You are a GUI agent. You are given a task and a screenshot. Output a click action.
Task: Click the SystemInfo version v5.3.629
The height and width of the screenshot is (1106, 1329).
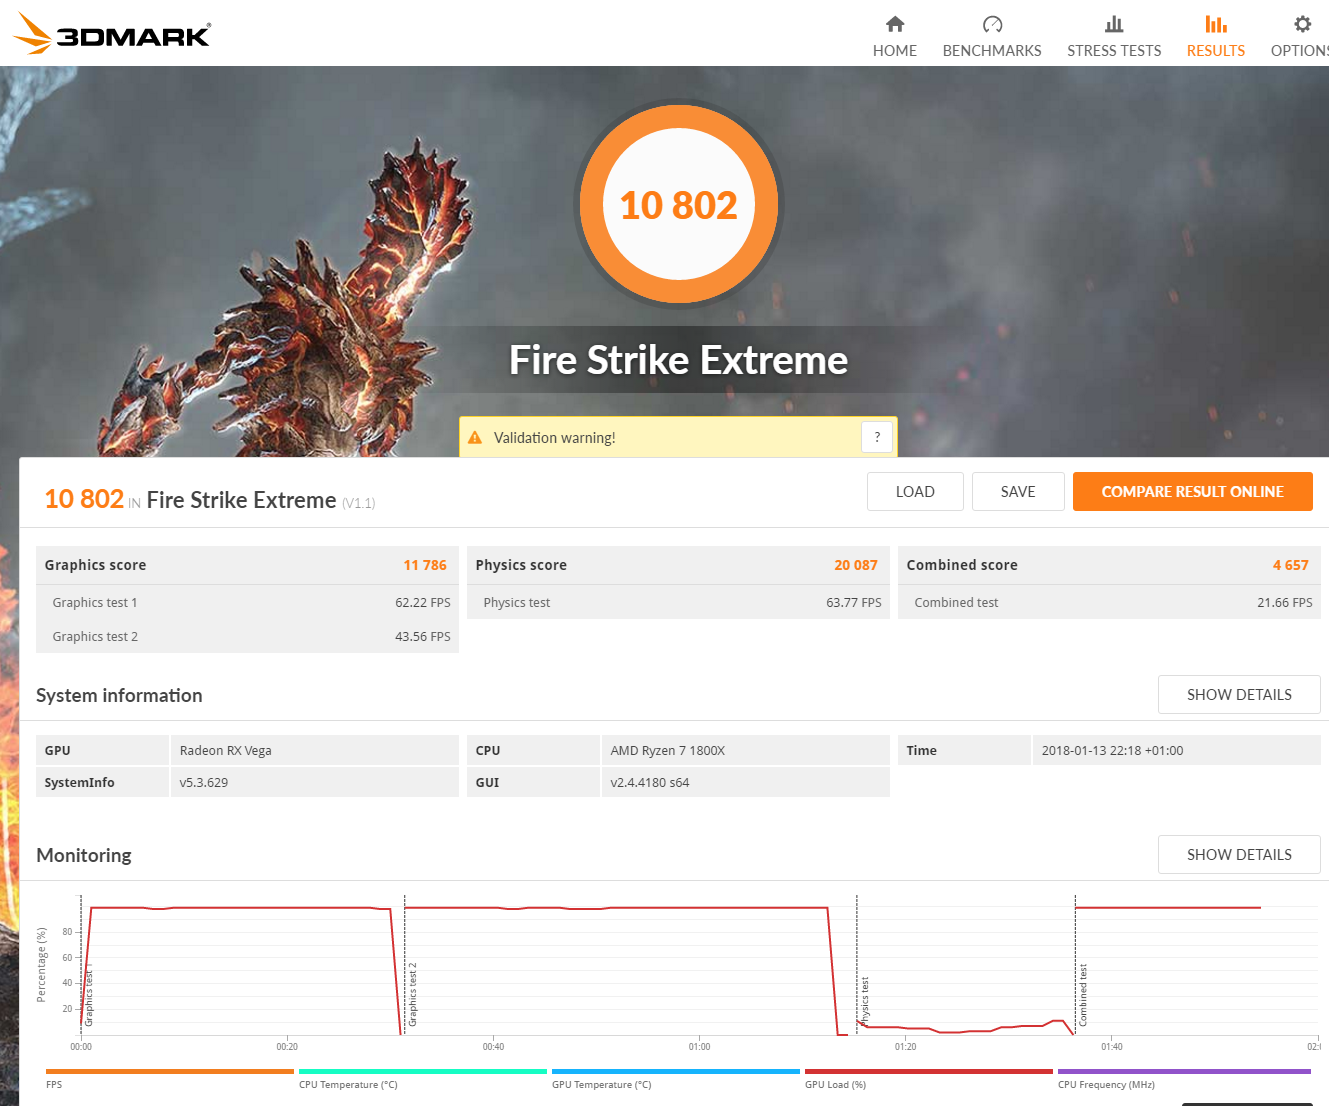pyautogui.click(x=204, y=783)
